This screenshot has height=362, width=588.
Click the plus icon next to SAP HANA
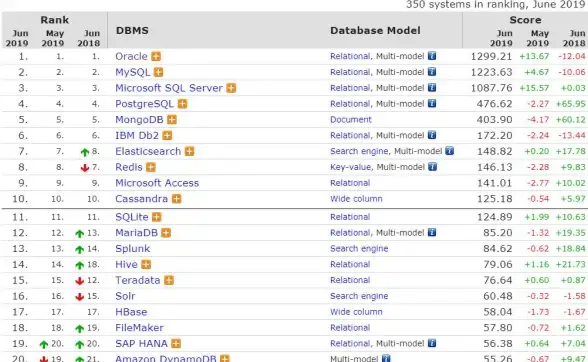point(176,344)
